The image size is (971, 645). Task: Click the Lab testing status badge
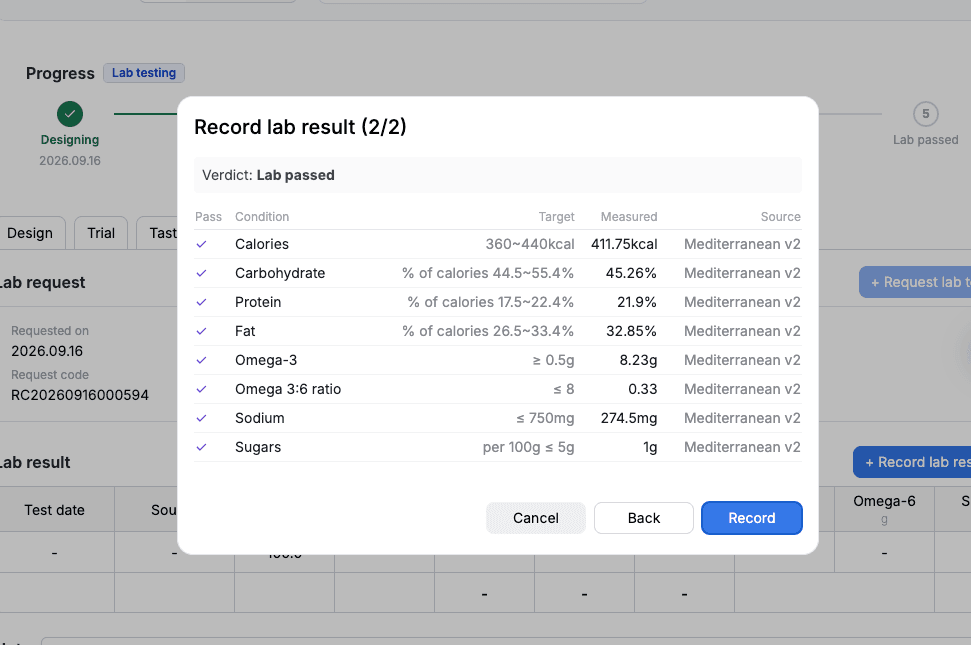click(144, 73)
